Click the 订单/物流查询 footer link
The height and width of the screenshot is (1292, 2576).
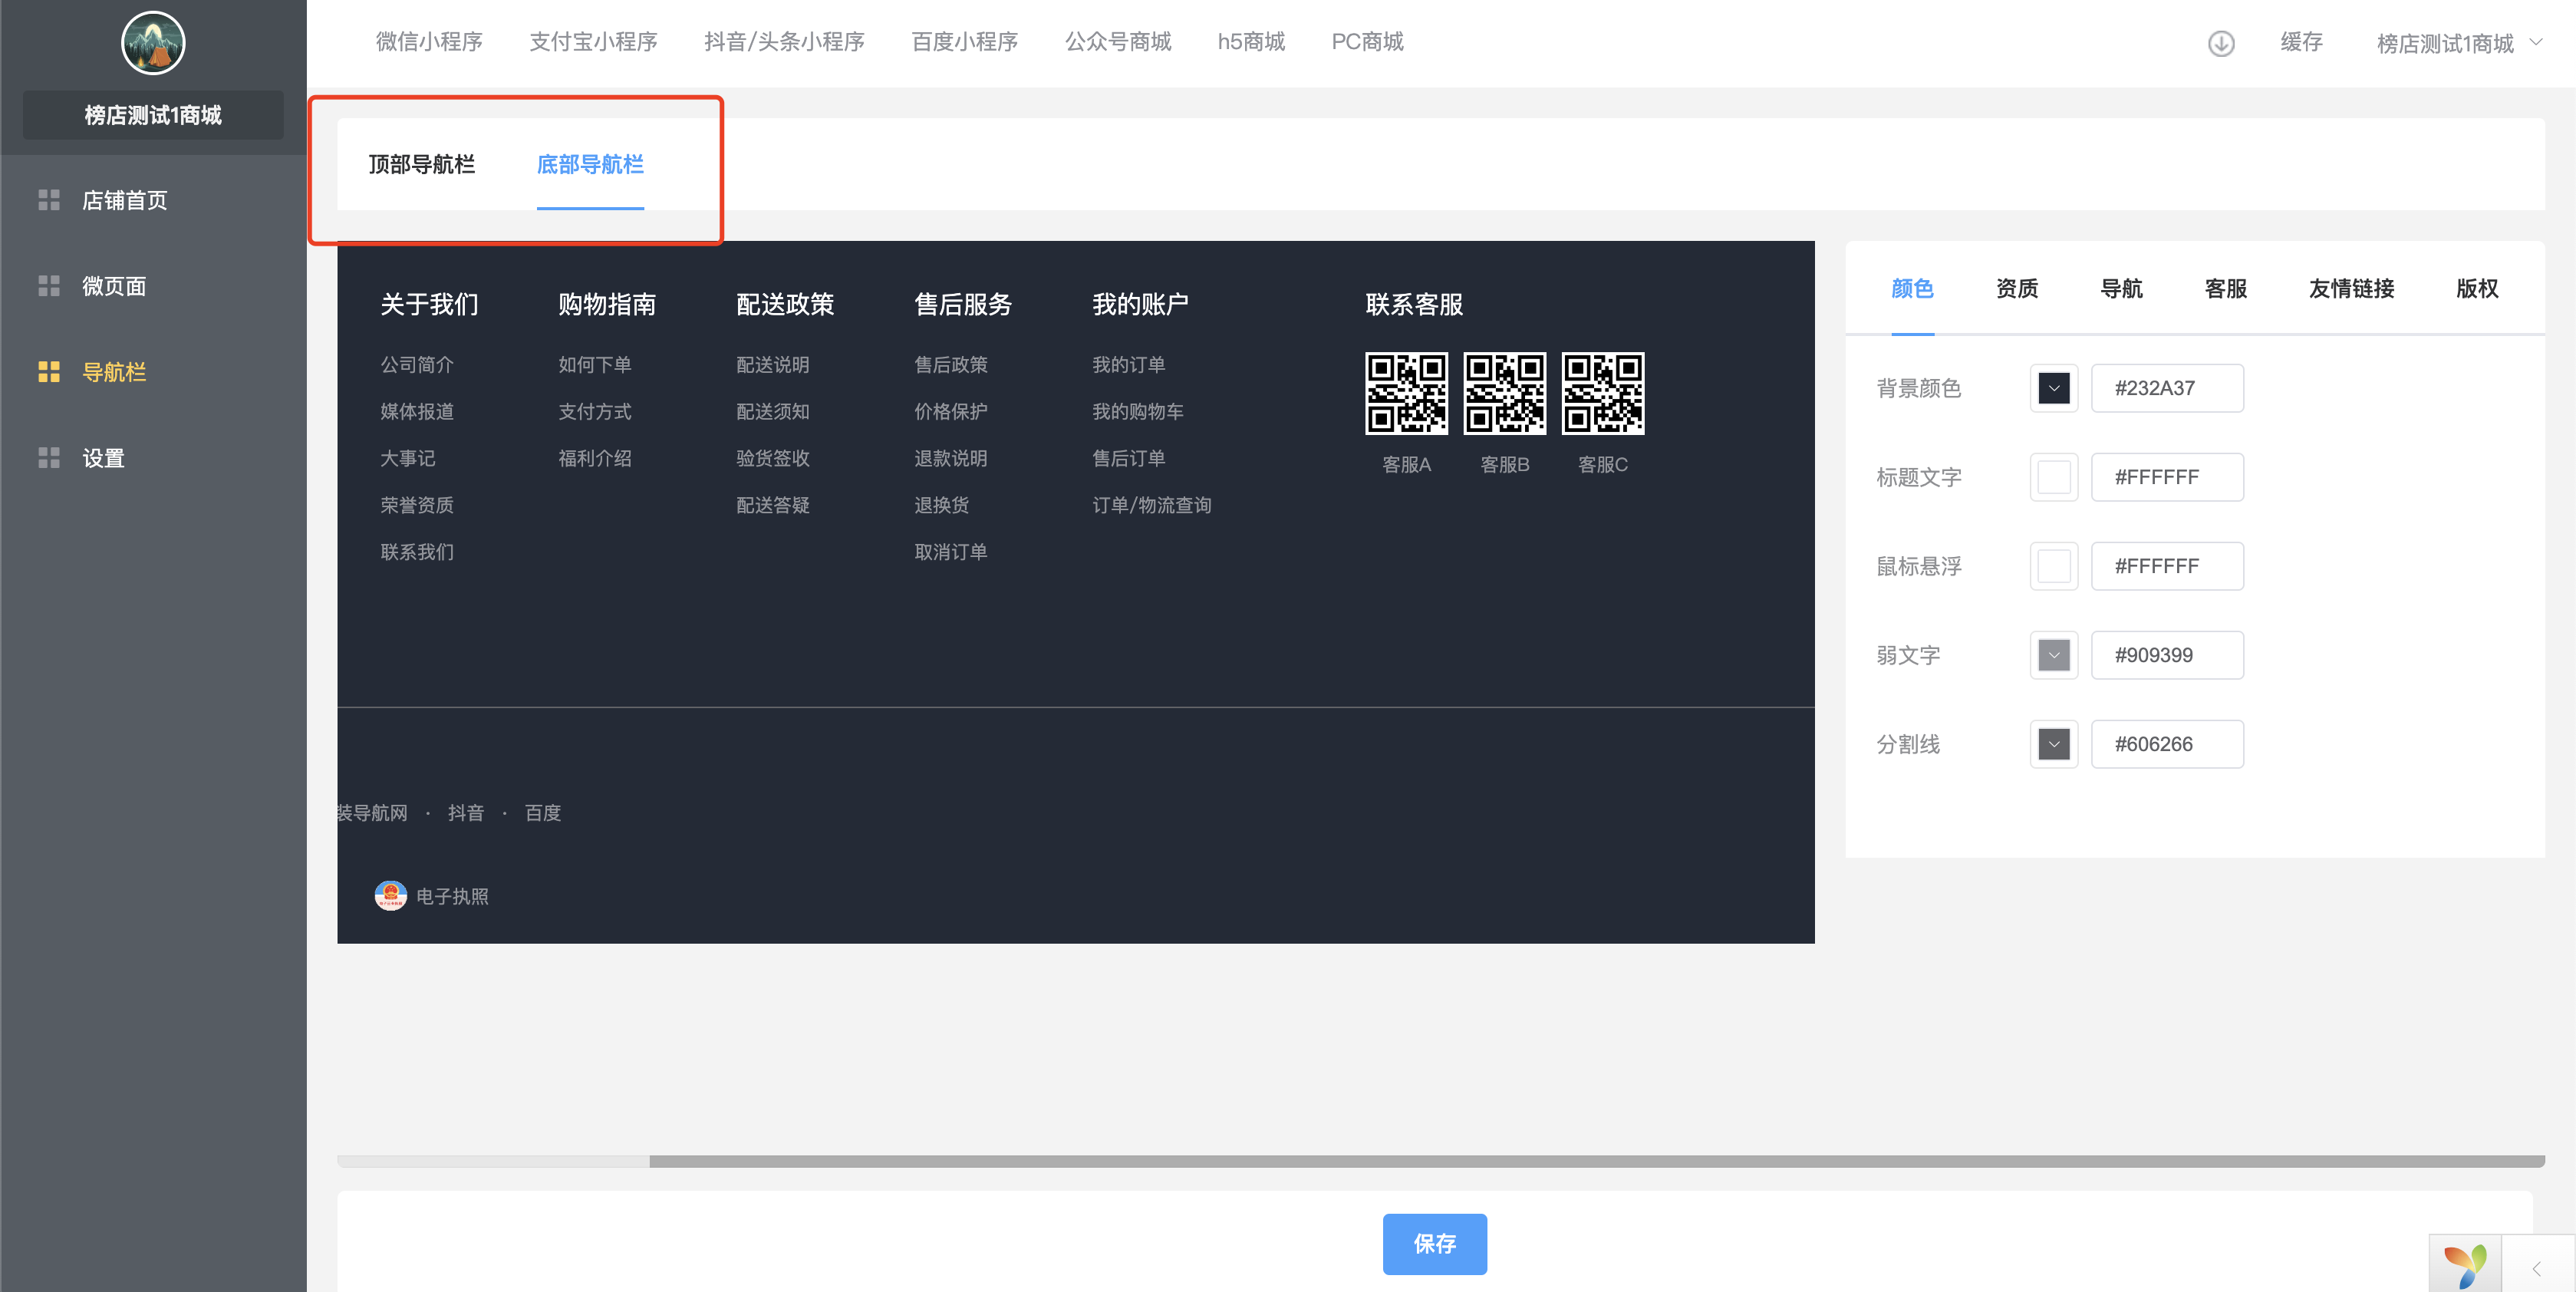point(1152,505)
